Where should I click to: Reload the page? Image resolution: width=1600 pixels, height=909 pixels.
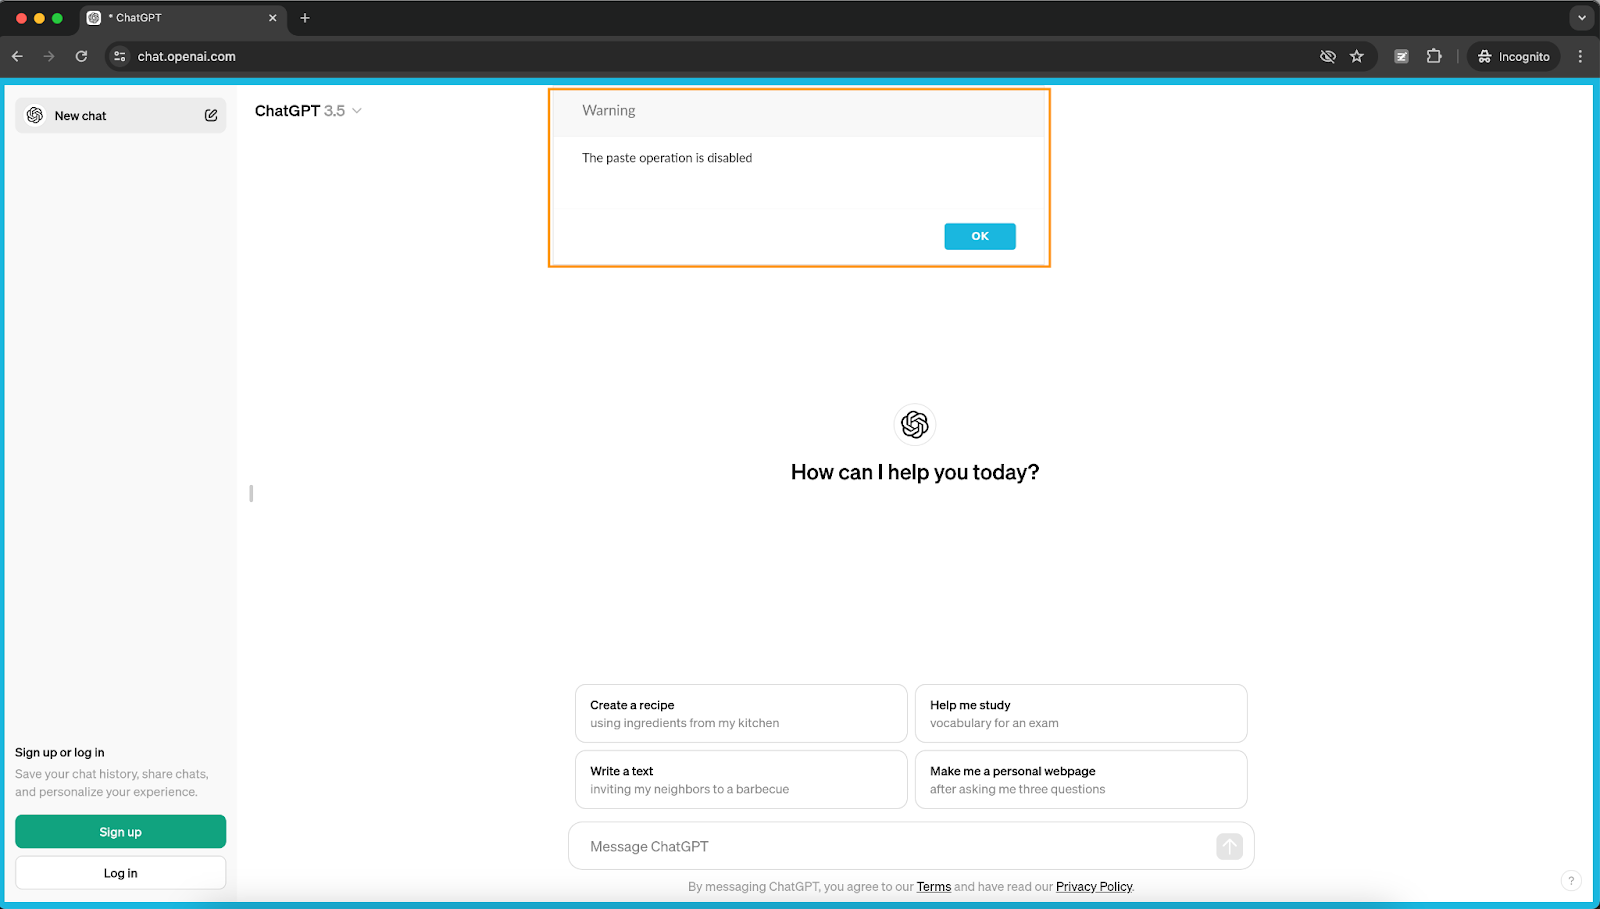[81, 57]
